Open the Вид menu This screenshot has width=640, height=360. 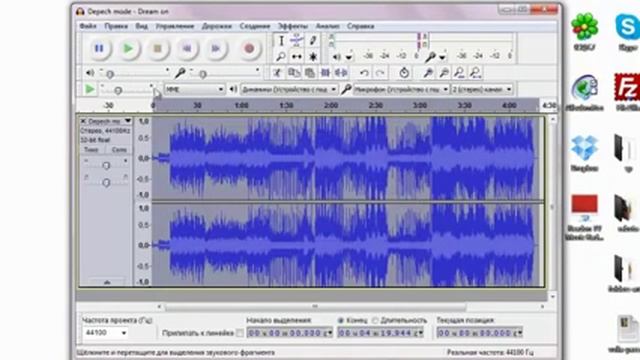click(142, 26)
